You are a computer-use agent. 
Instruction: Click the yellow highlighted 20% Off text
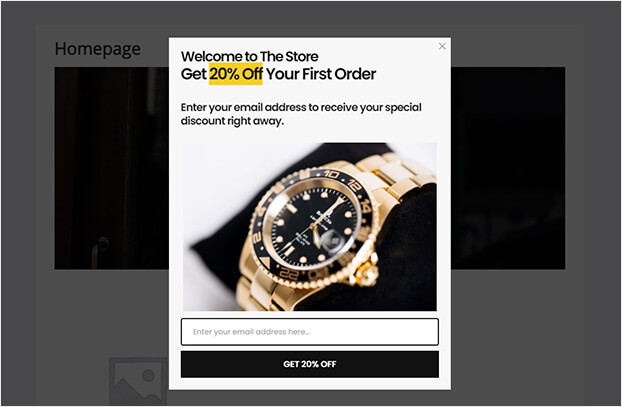[x=236, y=74]
